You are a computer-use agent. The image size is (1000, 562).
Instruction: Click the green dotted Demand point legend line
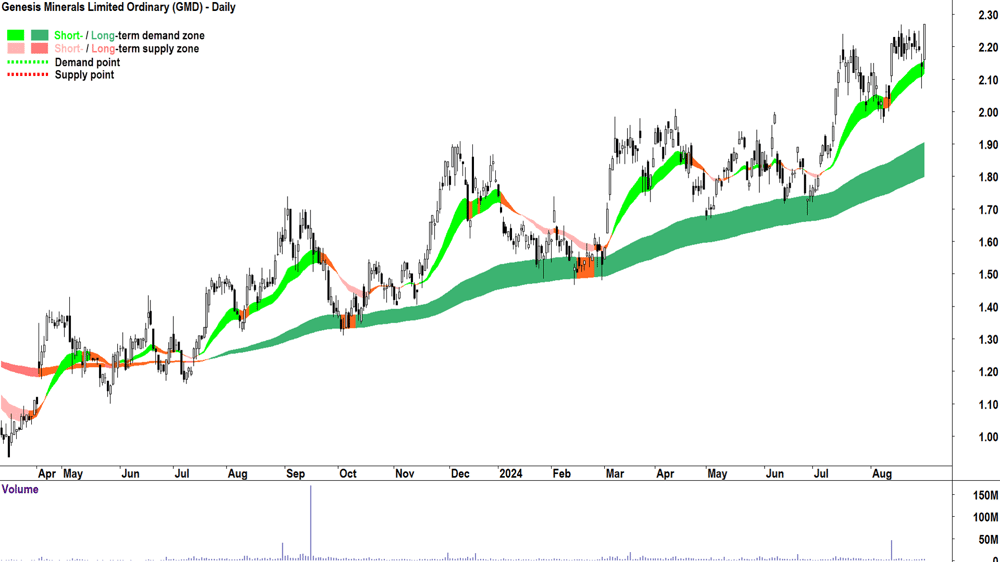click(x=27, y=63)
